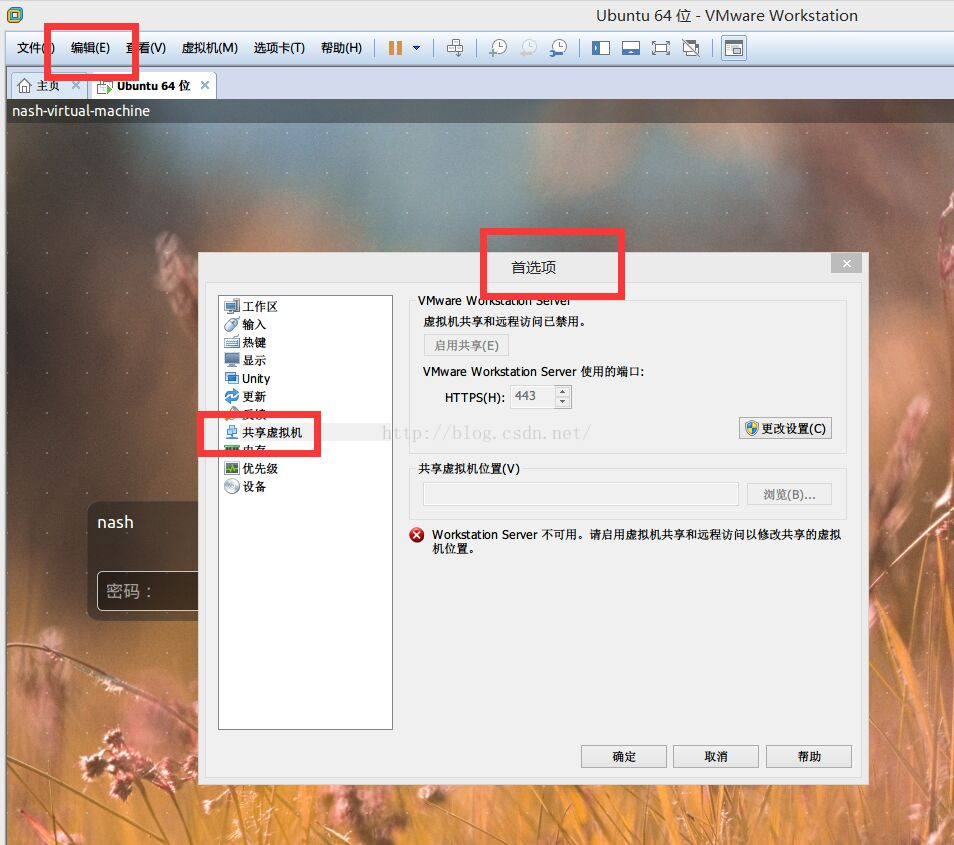Click the red error icon
Viewport: 954px width, 845px height.
[x=417, y=535]
